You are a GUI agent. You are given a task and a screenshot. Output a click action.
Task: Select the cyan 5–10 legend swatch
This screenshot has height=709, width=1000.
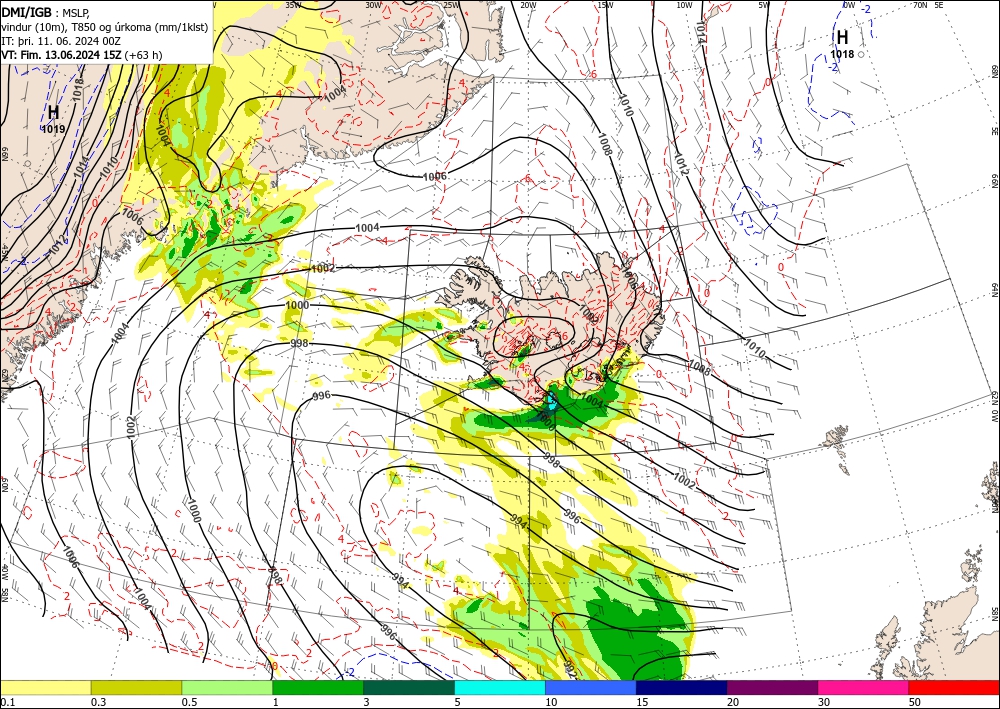click(500, 687)
